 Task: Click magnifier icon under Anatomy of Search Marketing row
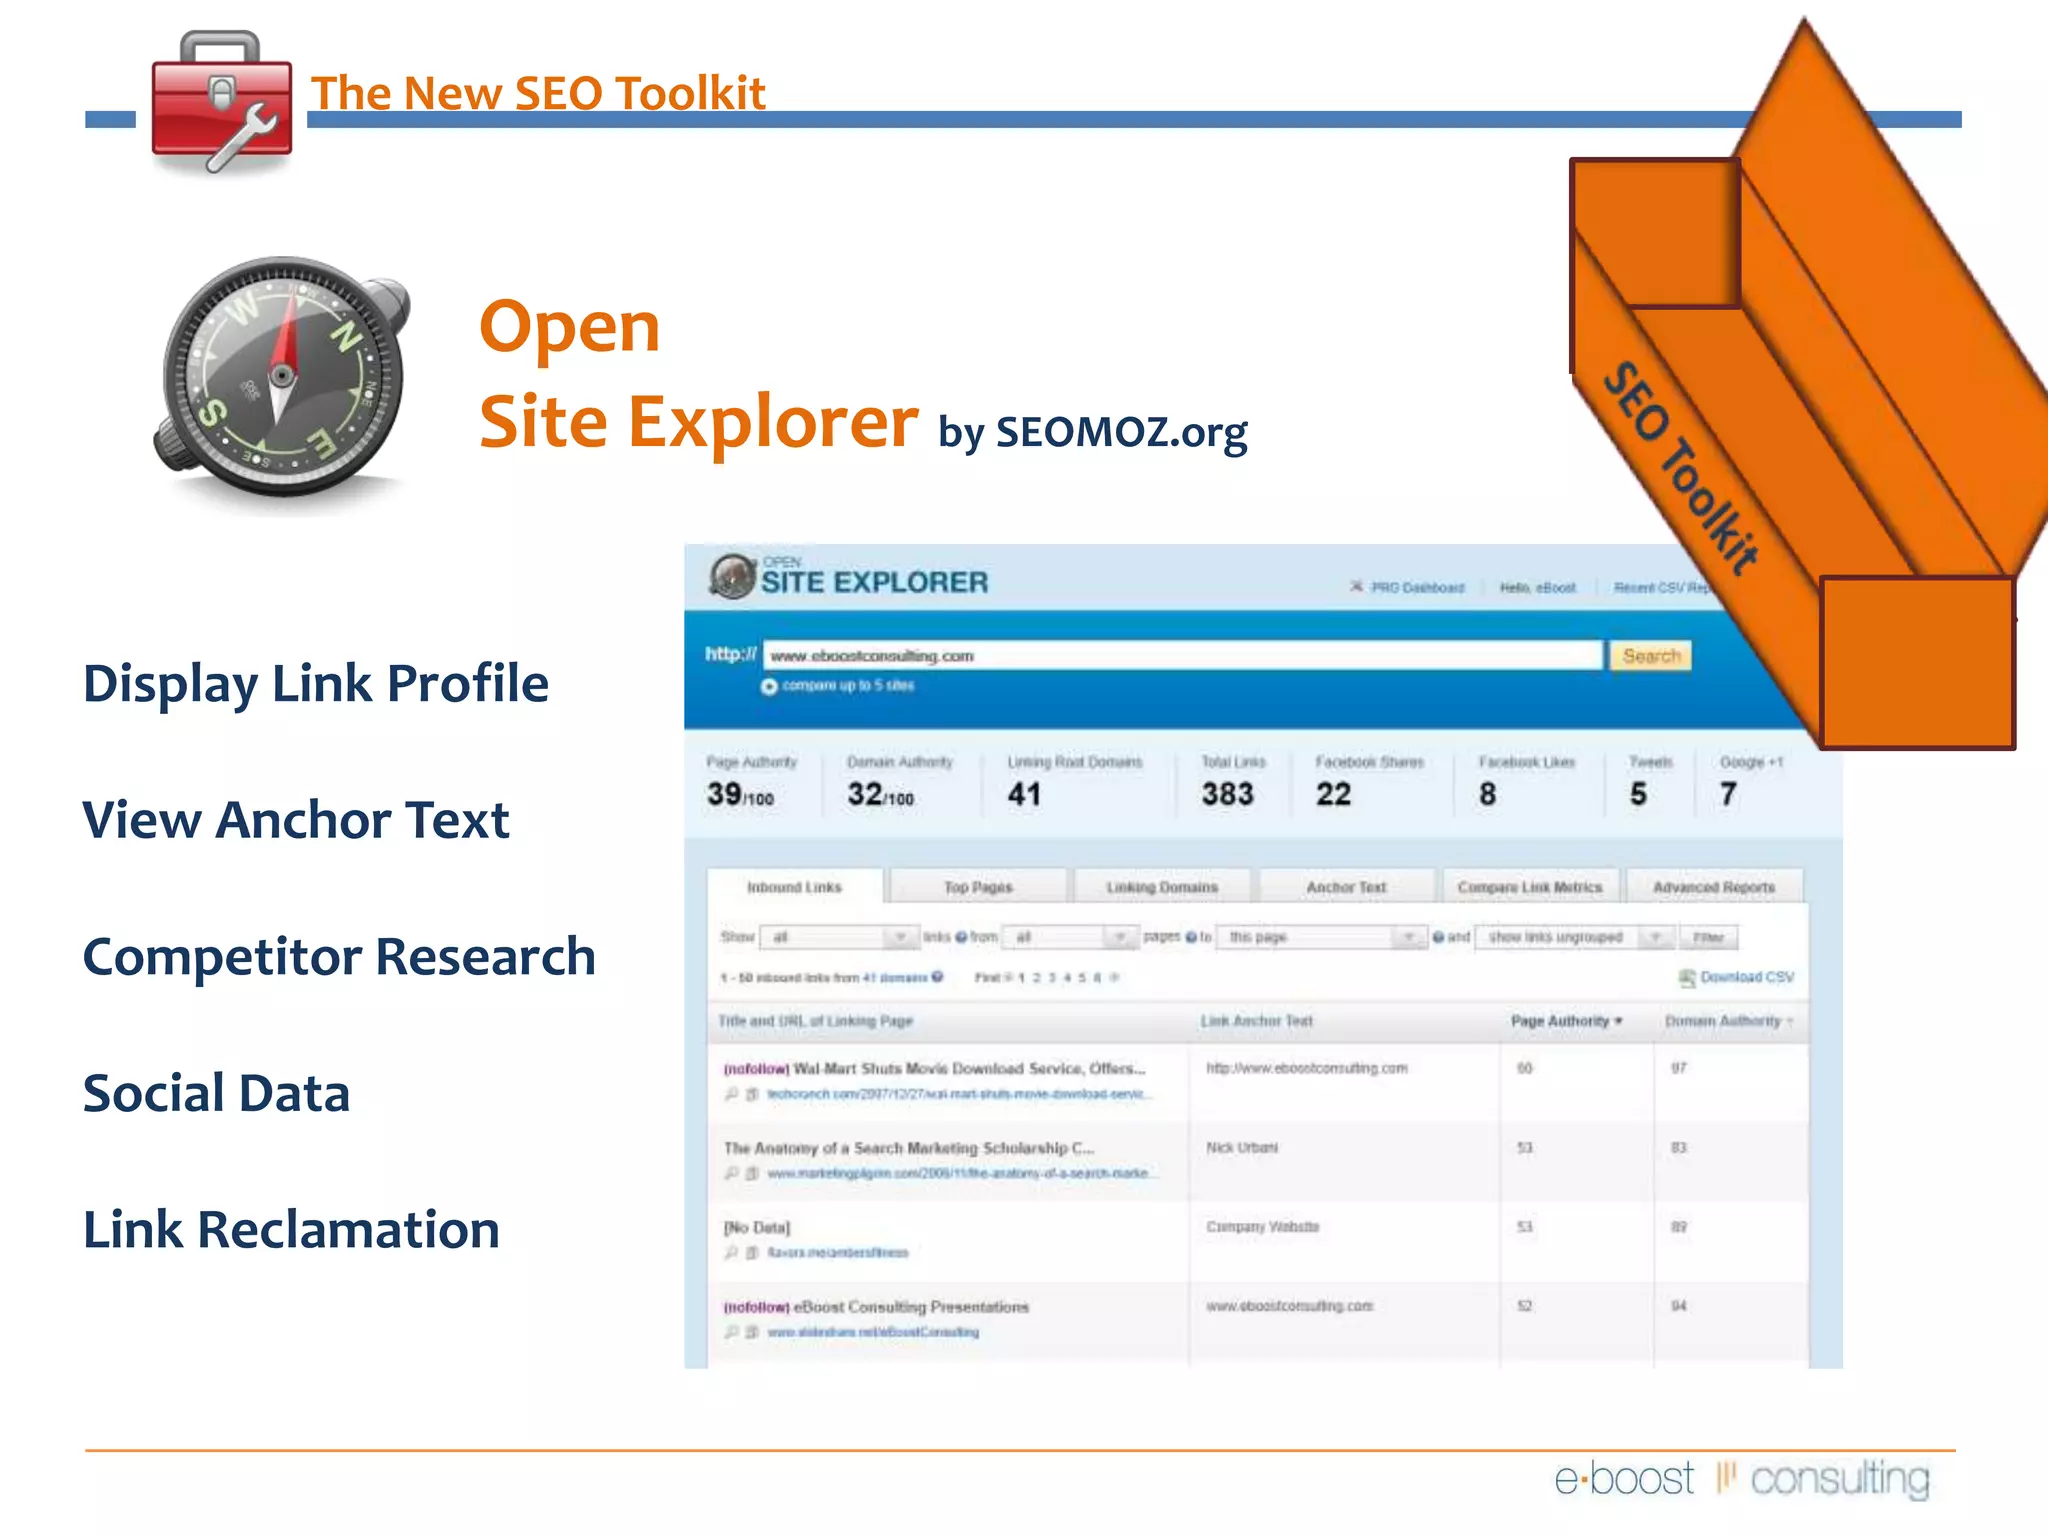pyautogui.click(x=732, y=1173)
